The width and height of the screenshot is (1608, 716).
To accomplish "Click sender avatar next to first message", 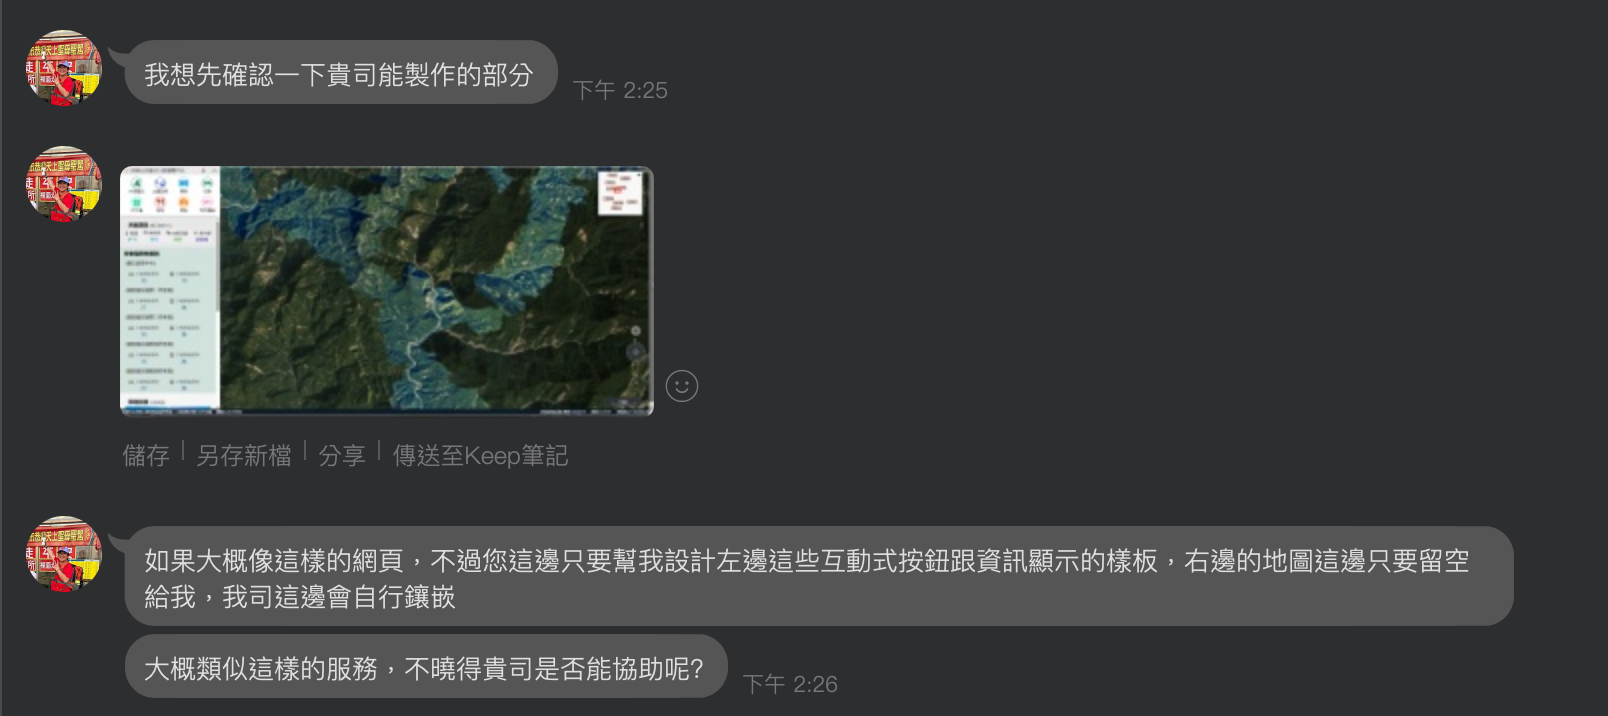I will 63,68.
